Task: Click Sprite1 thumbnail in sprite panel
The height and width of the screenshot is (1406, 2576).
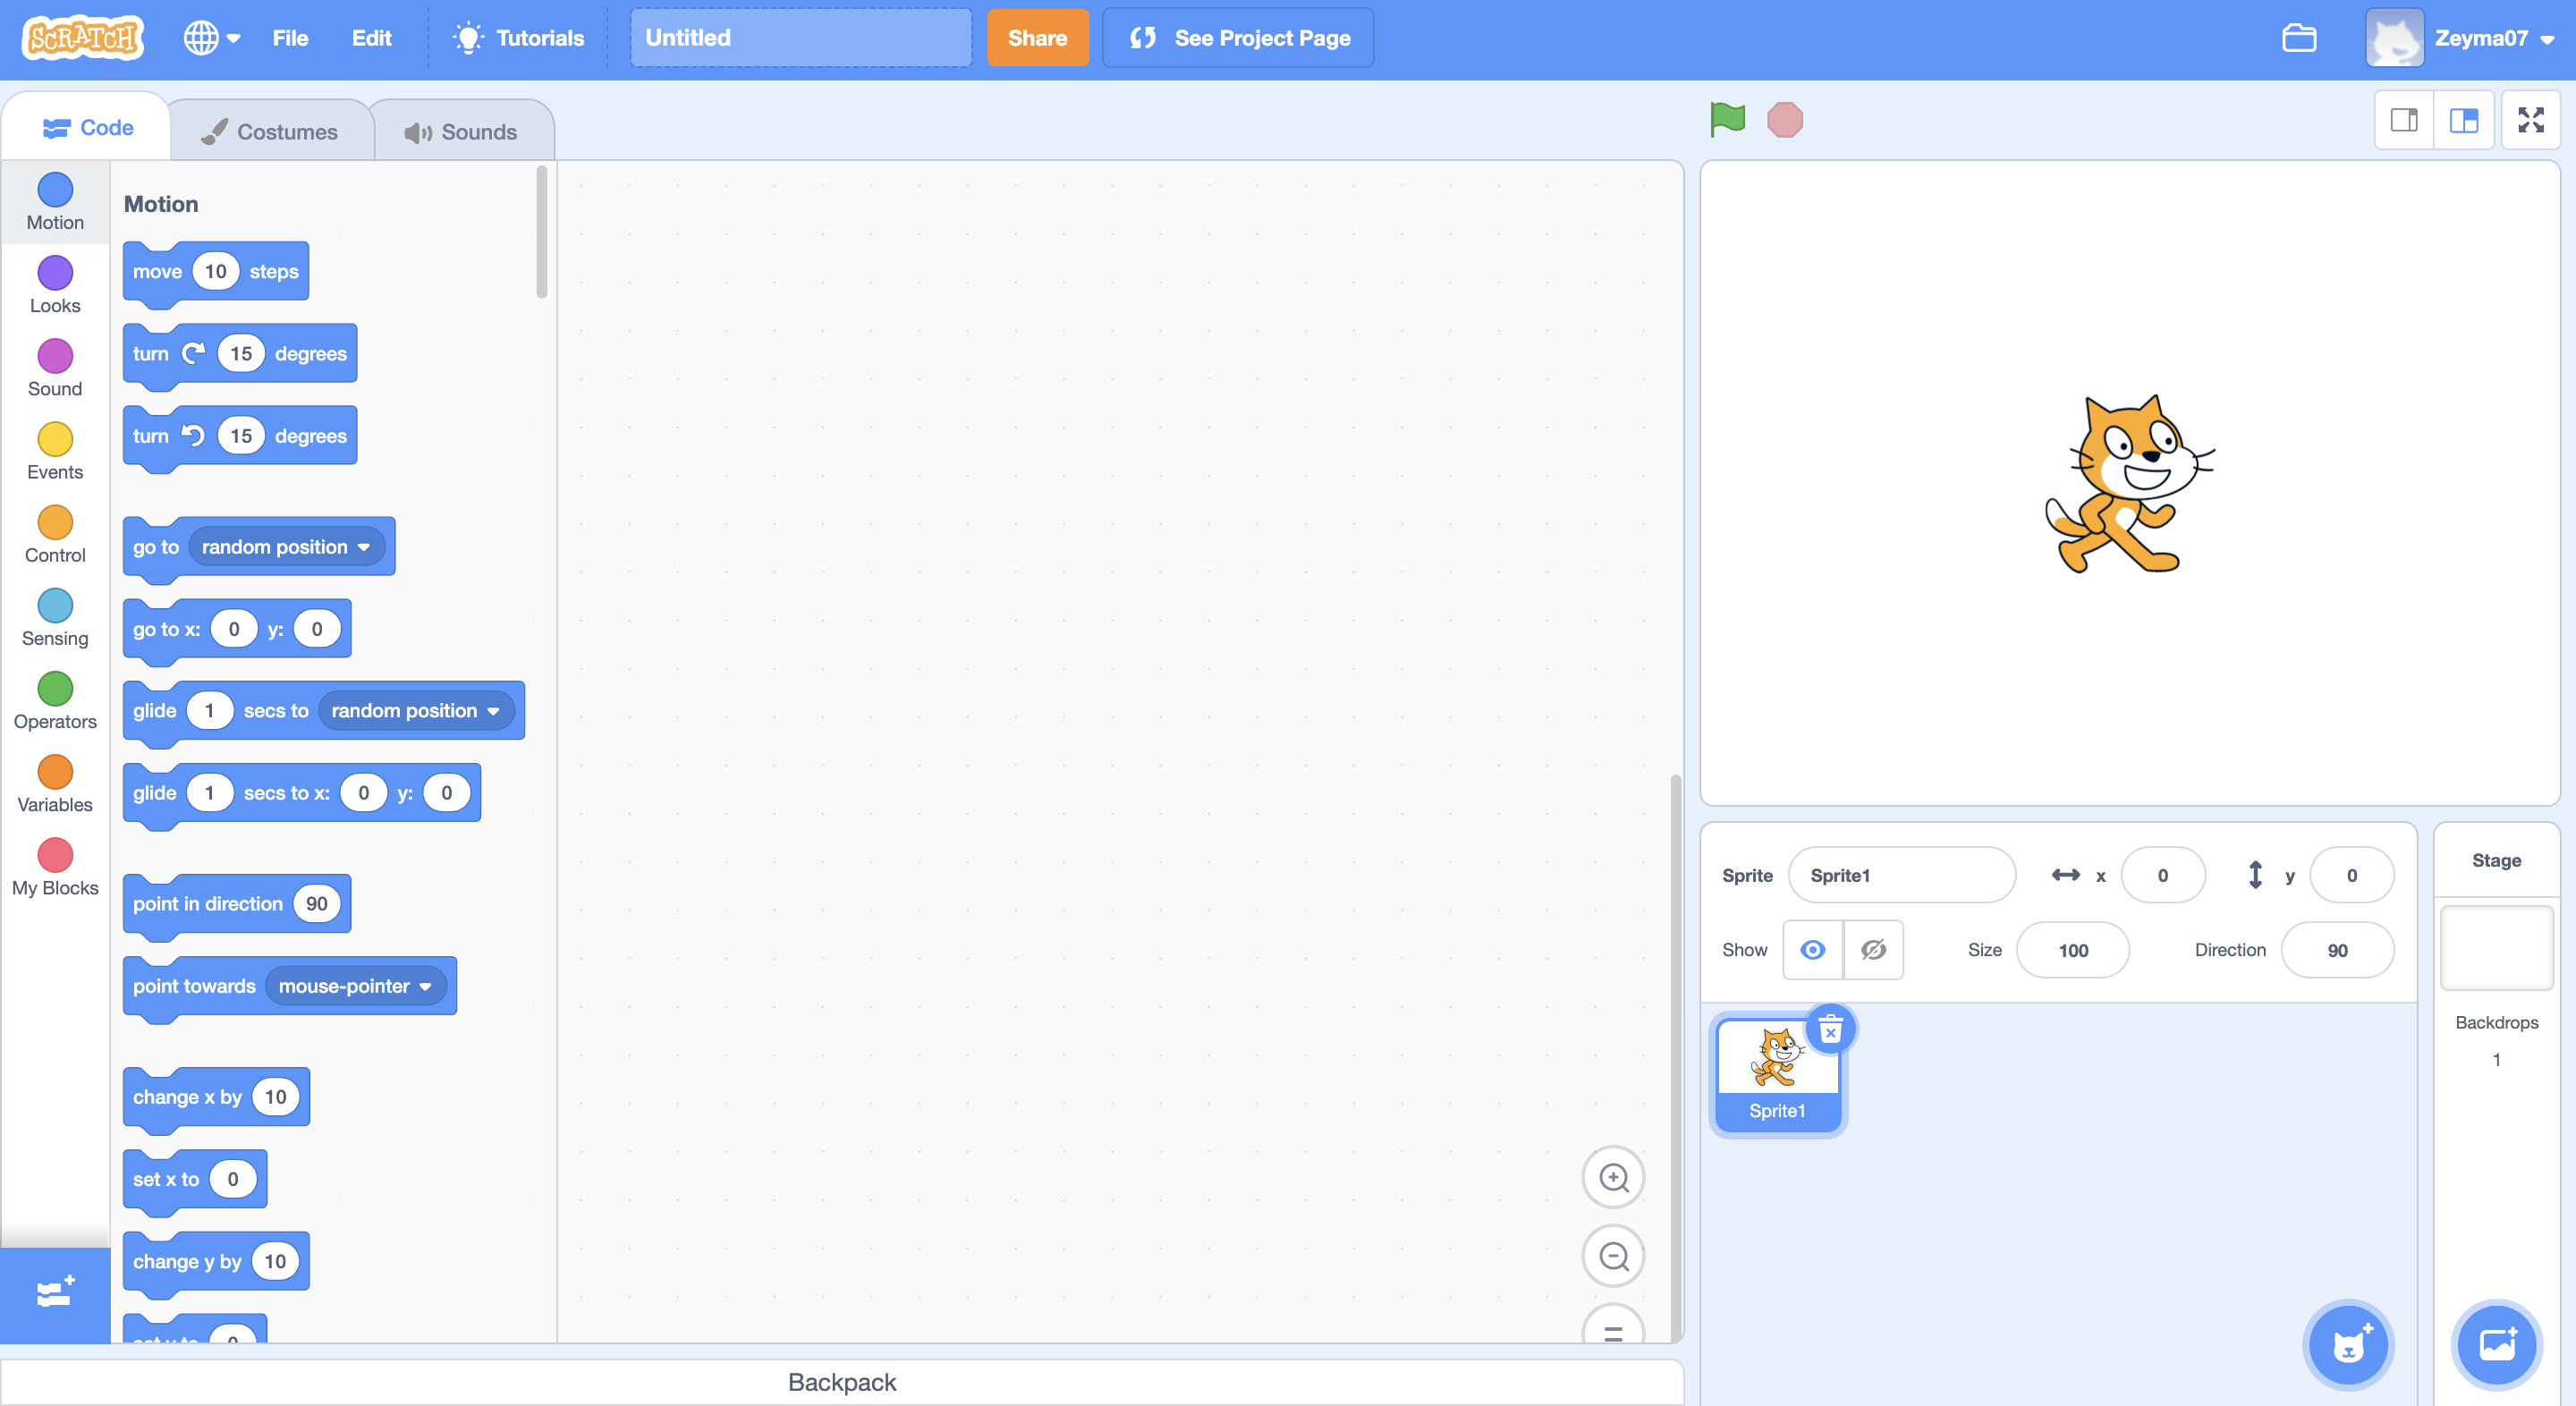Action: pos(1778,1070)
